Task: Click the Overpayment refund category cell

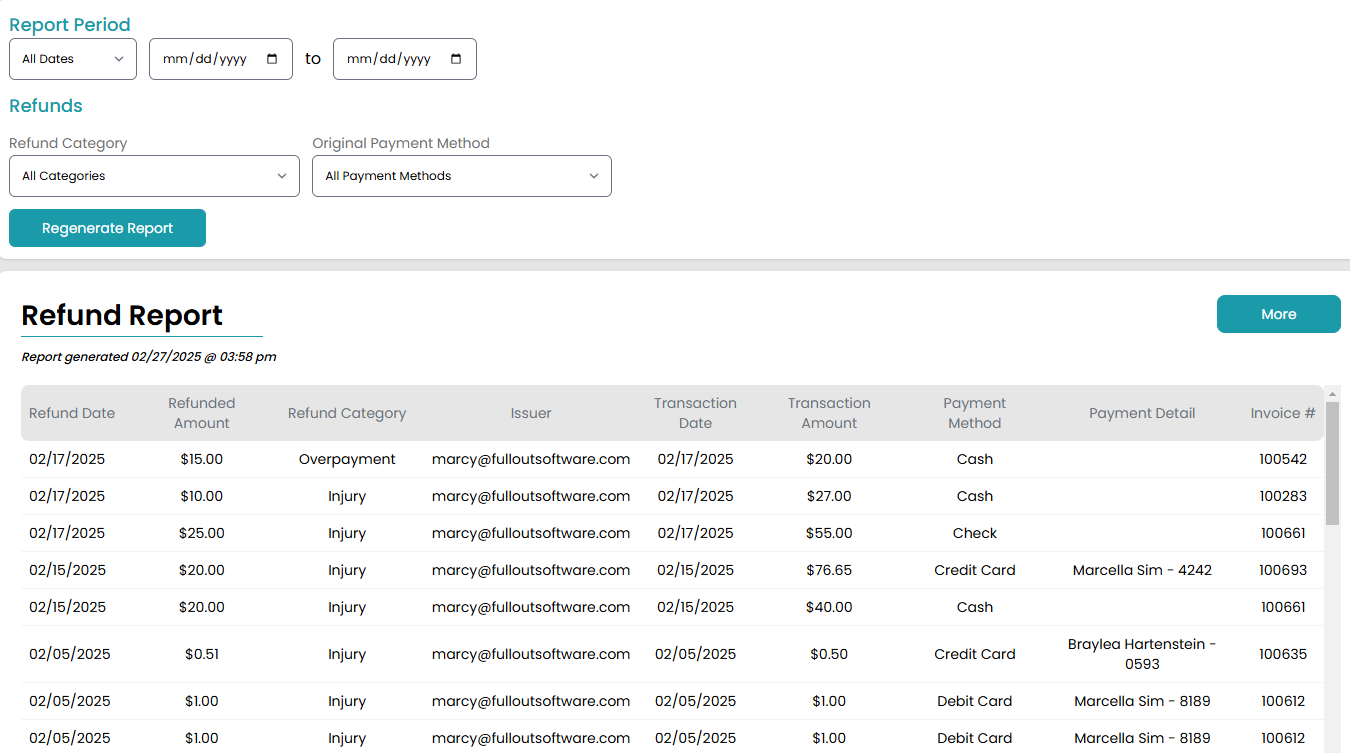Action: 347,459
